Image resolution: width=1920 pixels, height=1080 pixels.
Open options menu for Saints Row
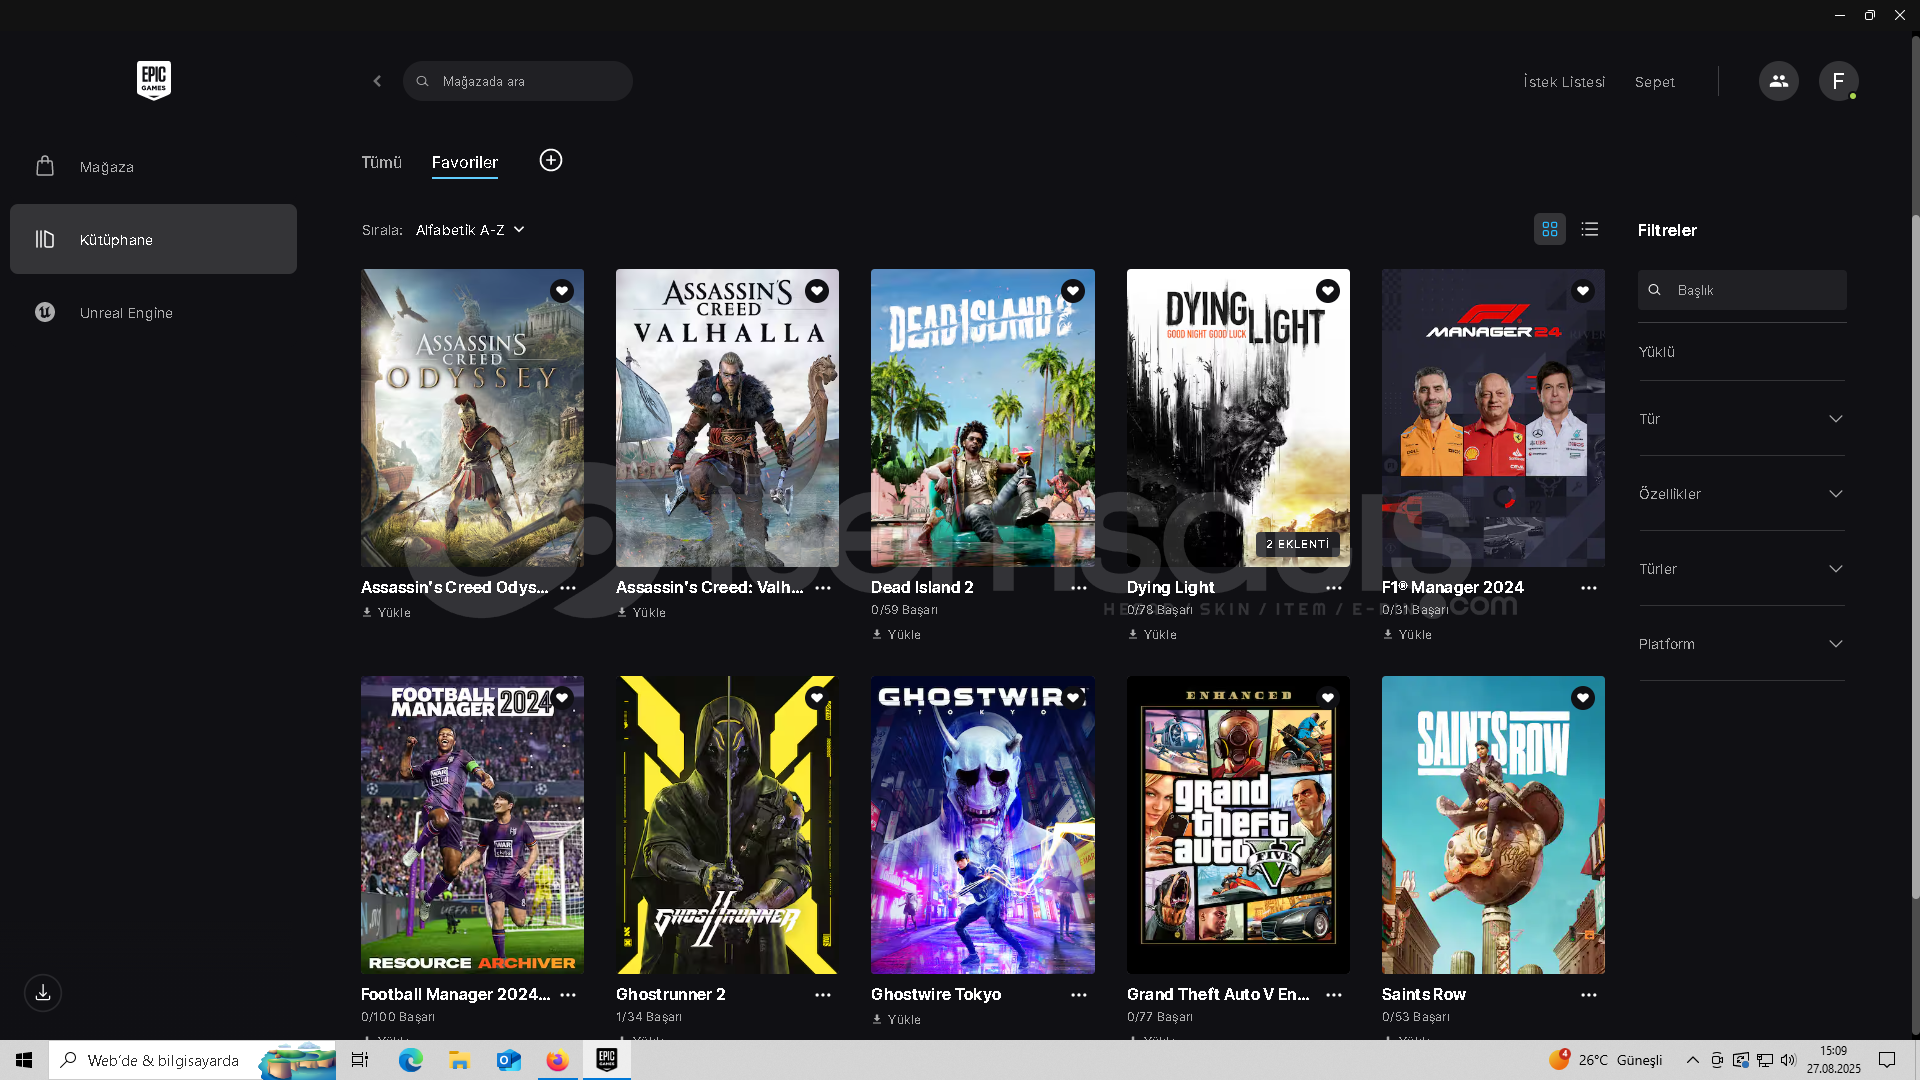tap(1589, 995)
